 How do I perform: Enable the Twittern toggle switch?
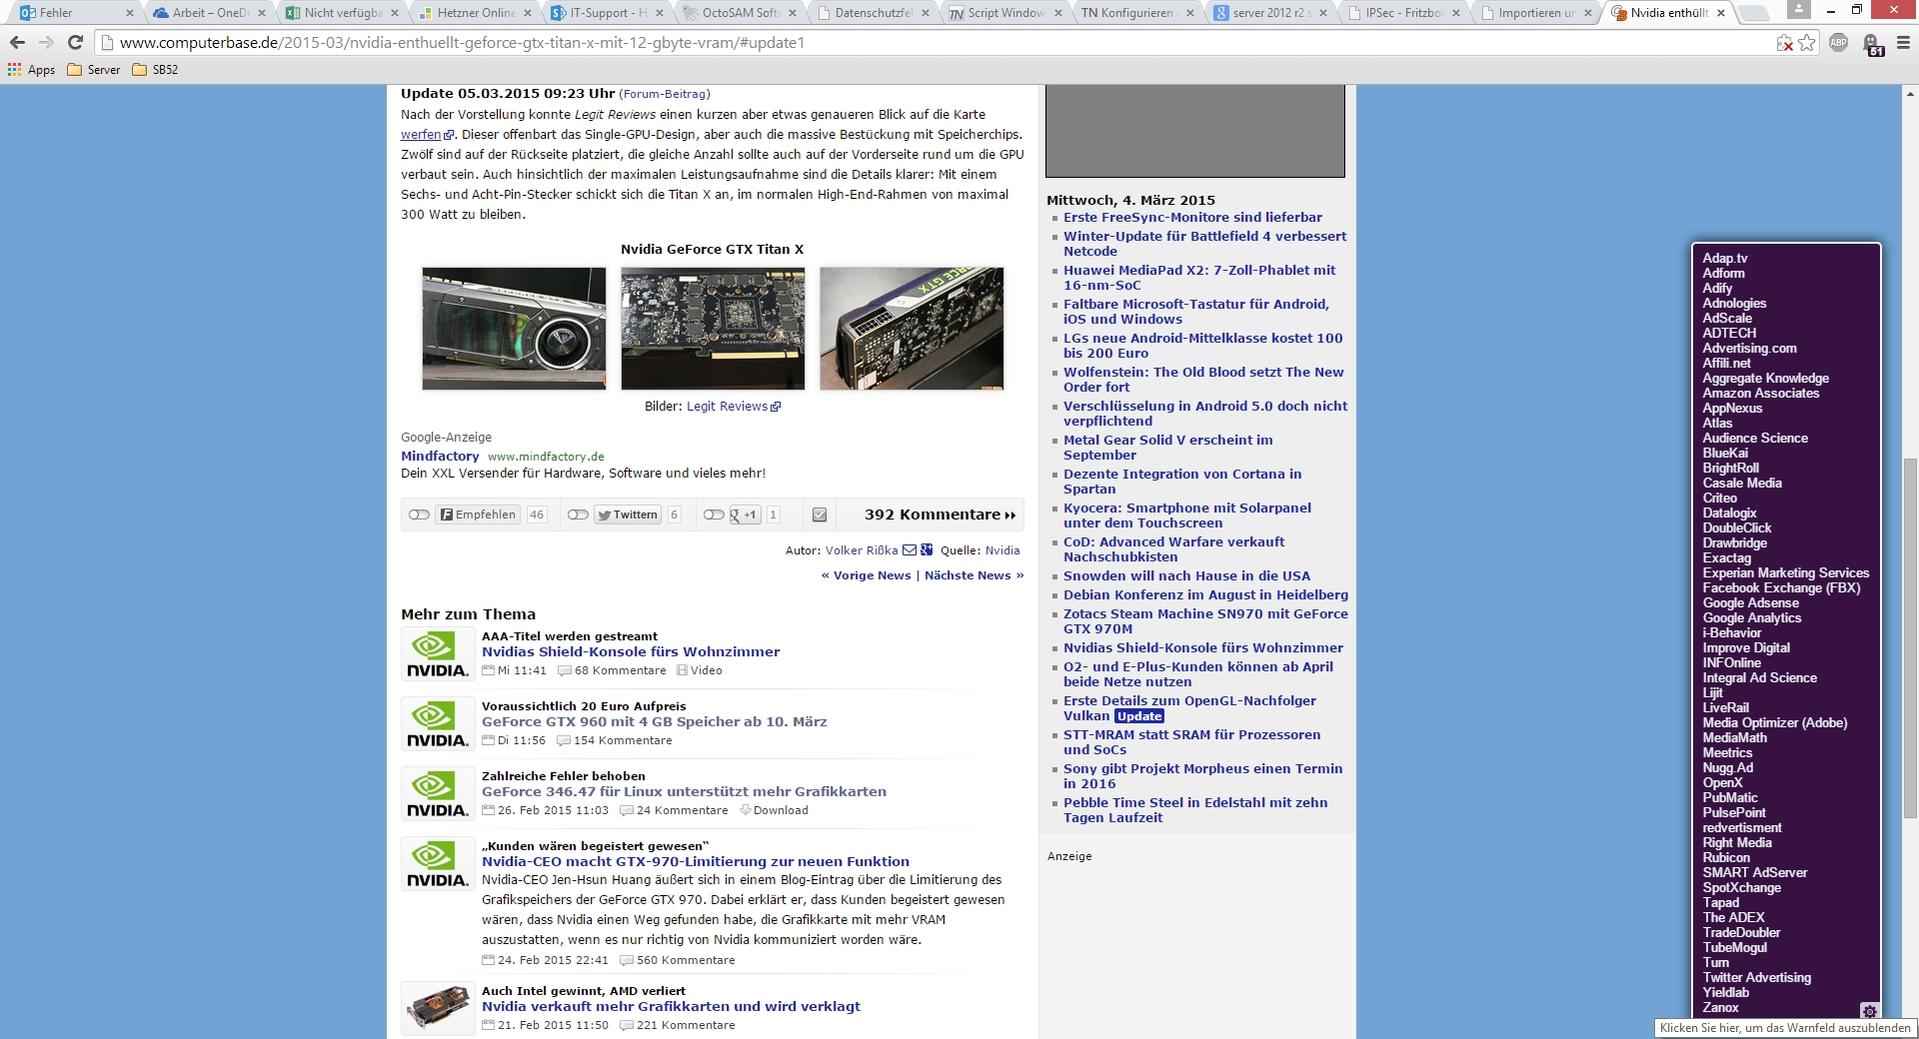click(578, 515)
